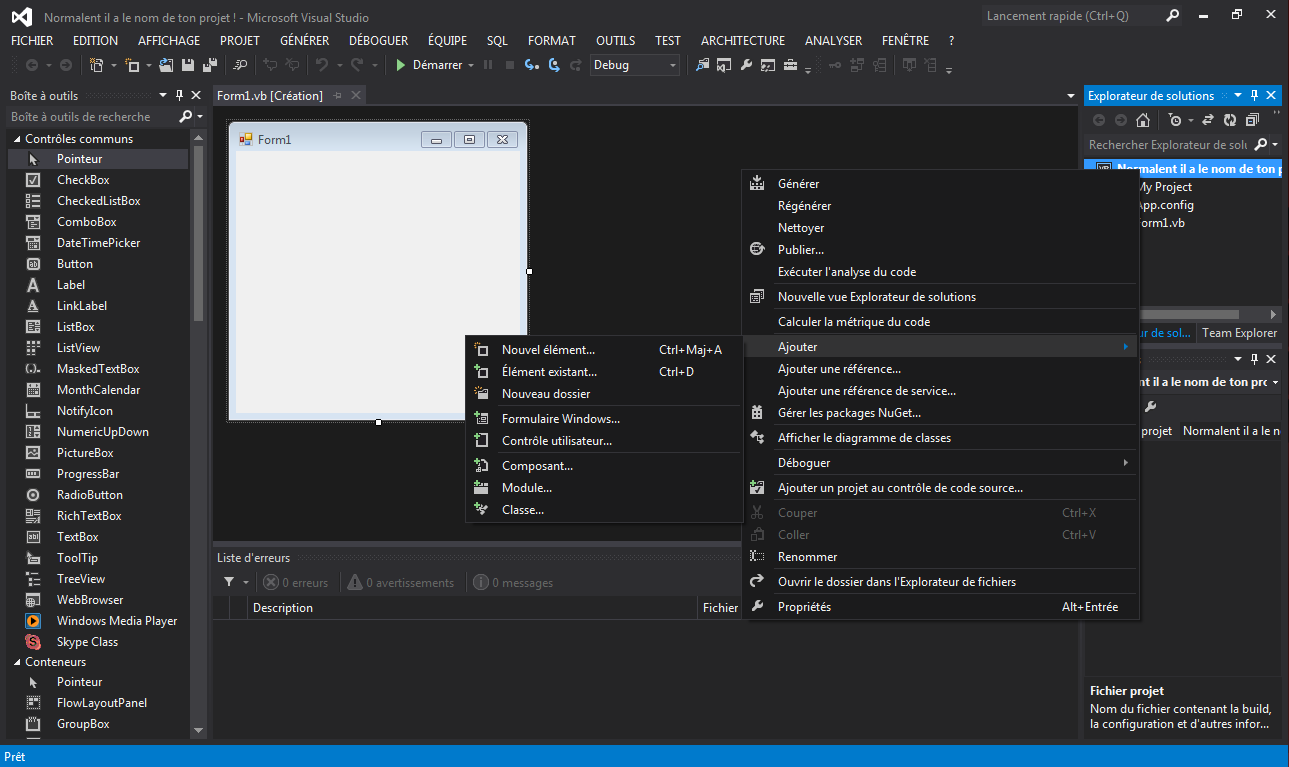Select the RadioButton control in toolbox
1289x767 pixels.
98,495
